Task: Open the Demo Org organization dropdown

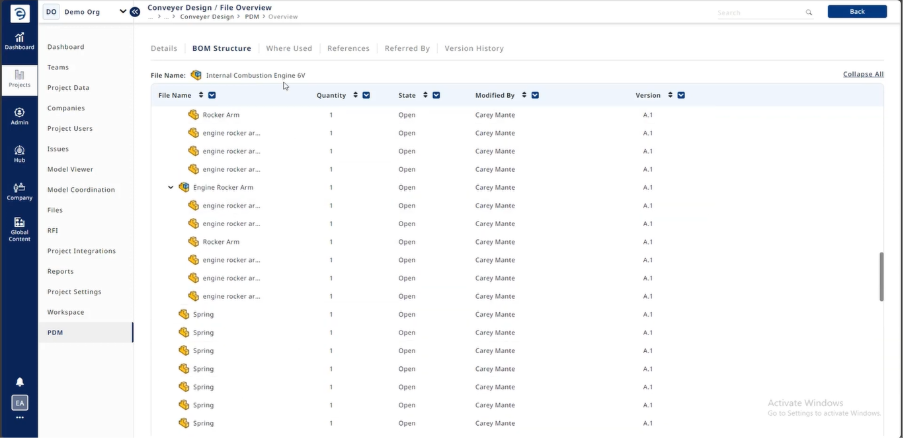Action: (x=123, y=12)
